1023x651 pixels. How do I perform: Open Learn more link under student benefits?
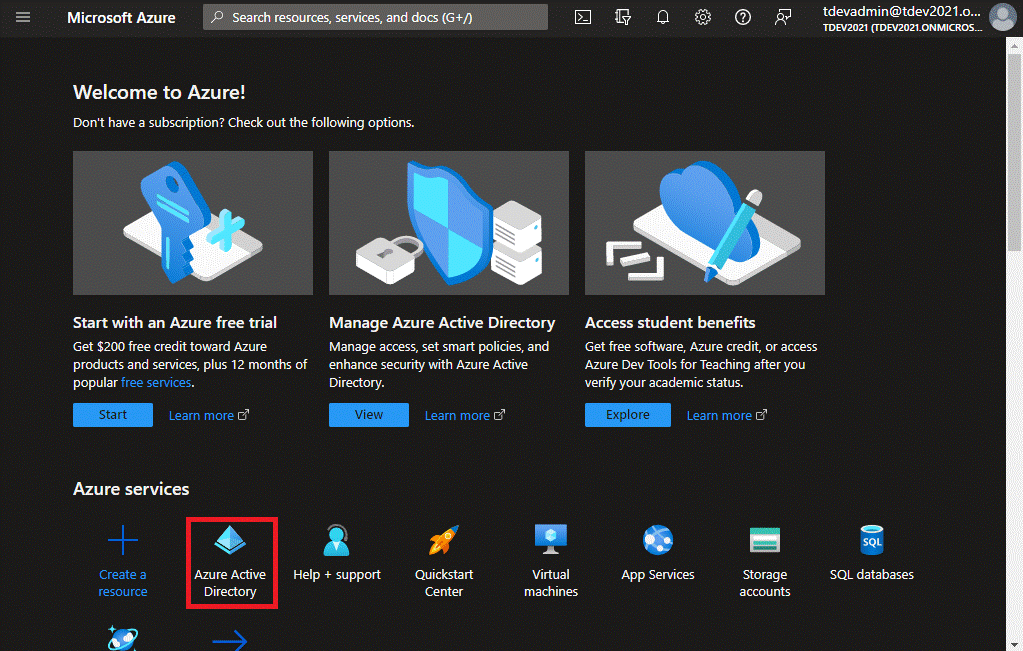[727, 416]
